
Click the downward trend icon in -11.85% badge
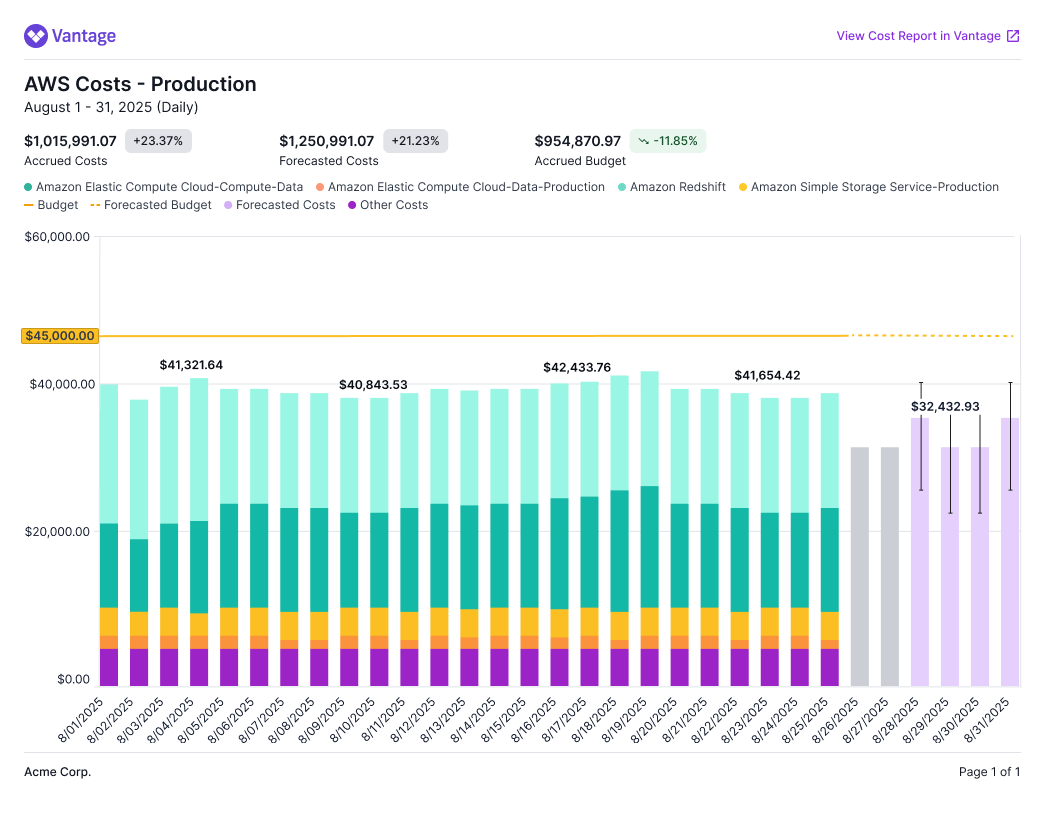[x=644, y=141]
